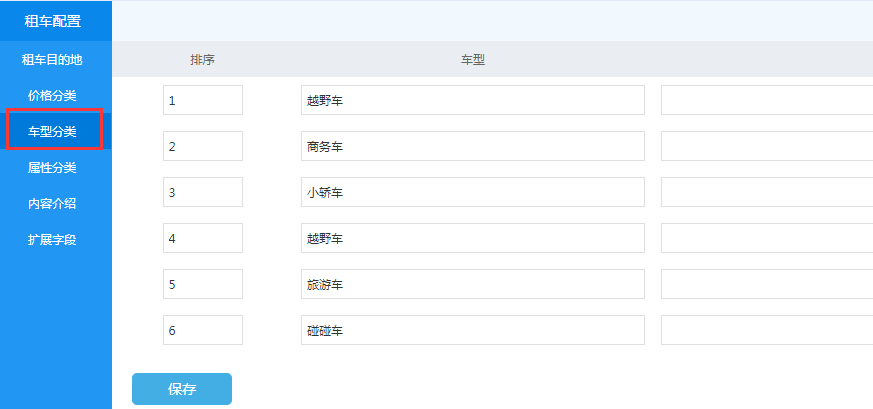Focus the sort order box showing 6

(203, 330)
